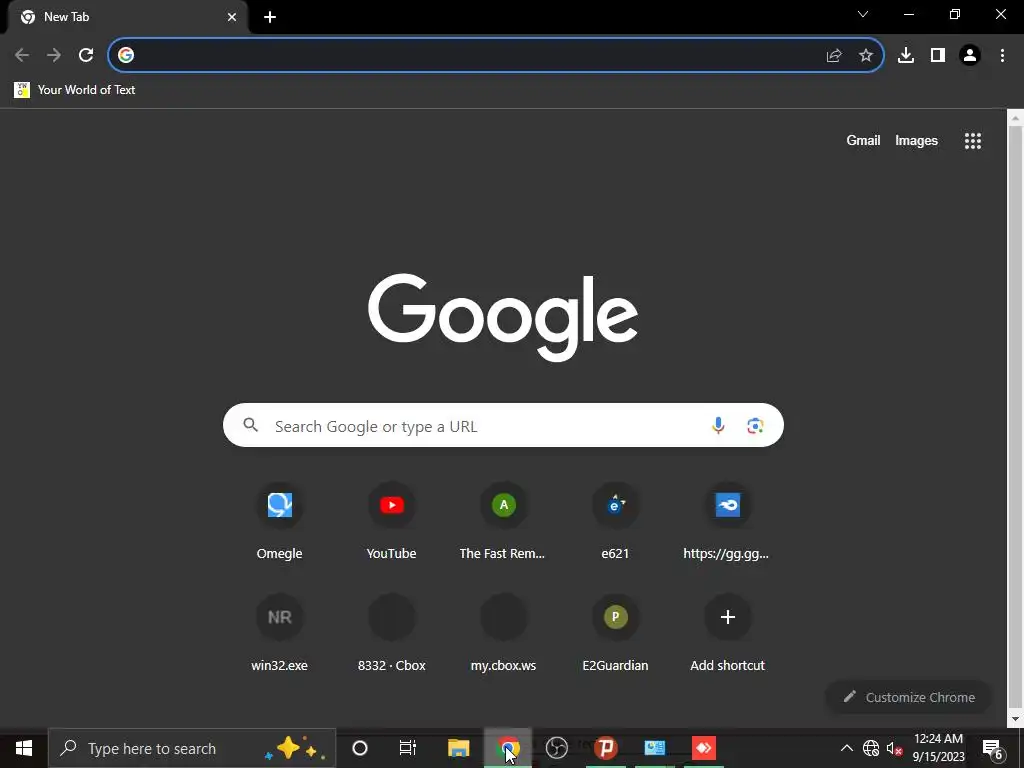Click the Search Google or type a URL box
The height and width of the screenshot is (768, 1024).
tap(503, 425)
